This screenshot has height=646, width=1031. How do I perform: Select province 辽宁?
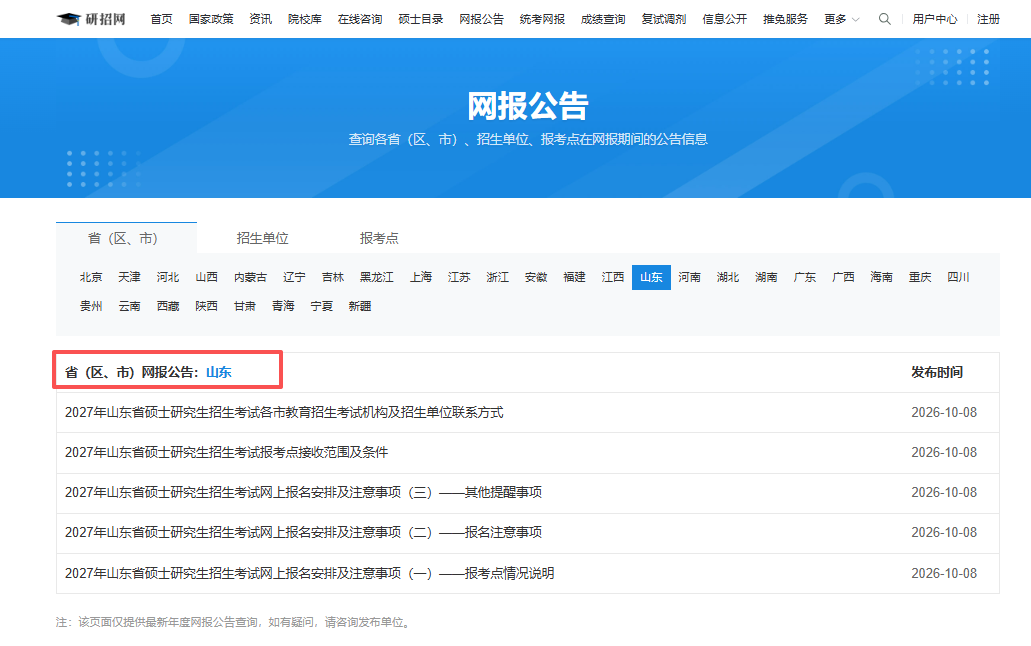pyautogui.click(x=294, y=277)
